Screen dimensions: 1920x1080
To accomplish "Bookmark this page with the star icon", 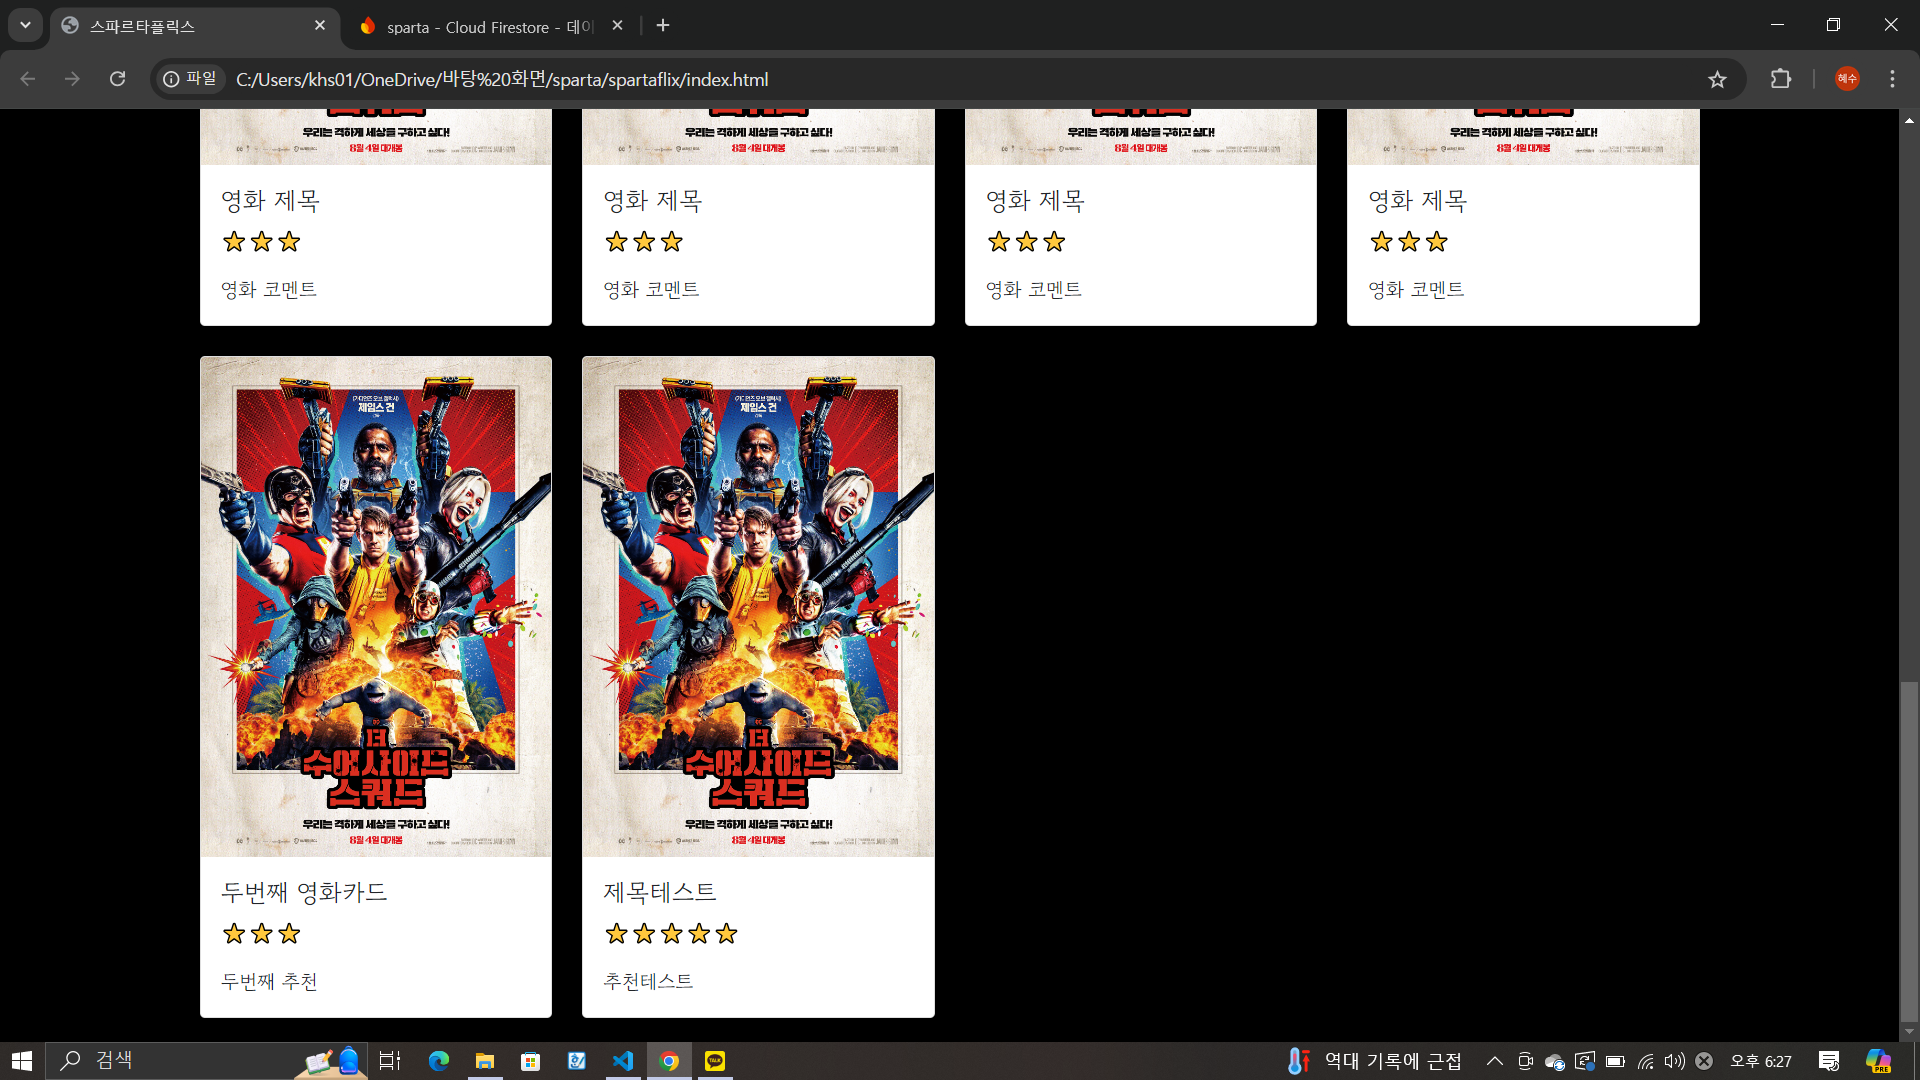I will [x=1717, y=79].
